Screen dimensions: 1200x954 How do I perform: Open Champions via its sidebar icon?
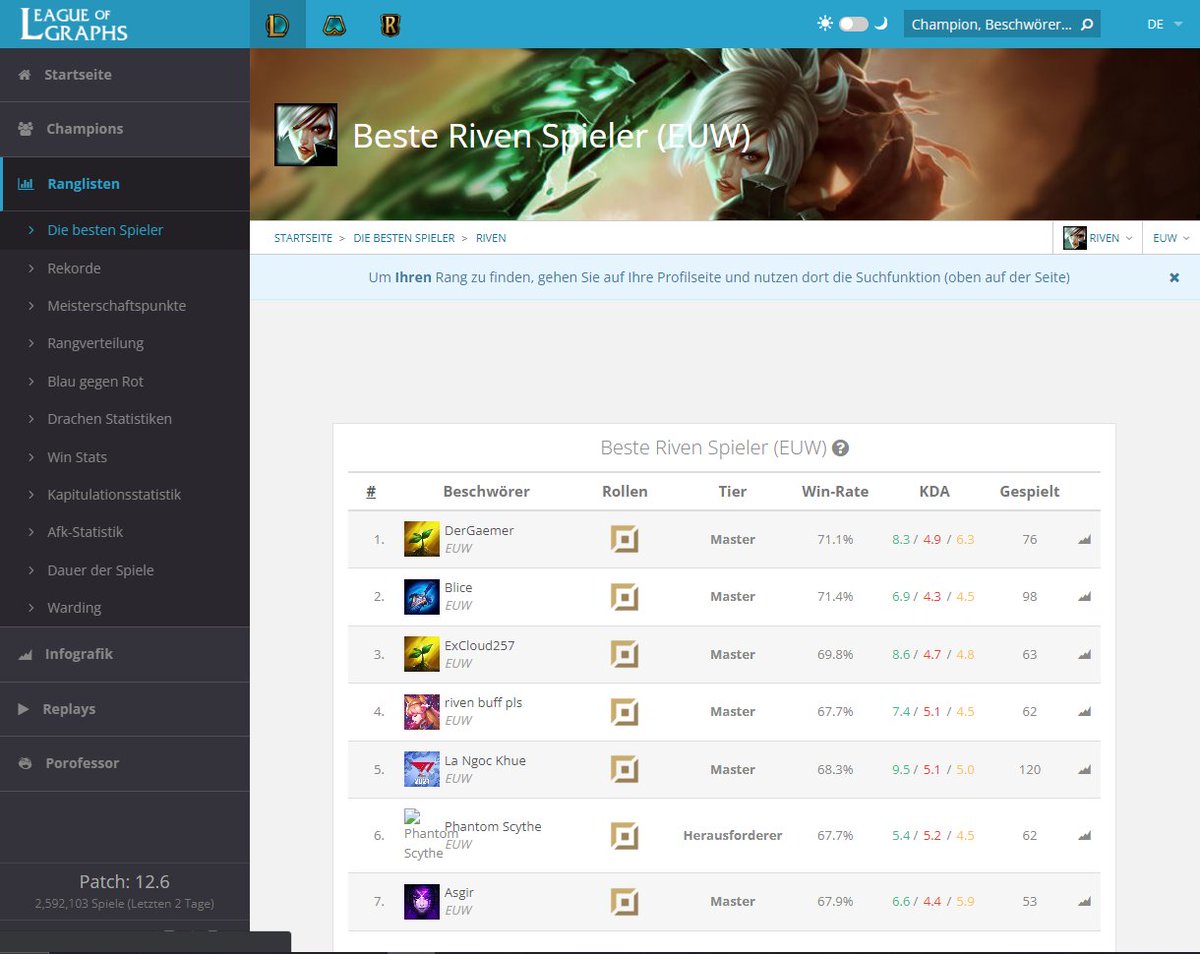(24, 128)
